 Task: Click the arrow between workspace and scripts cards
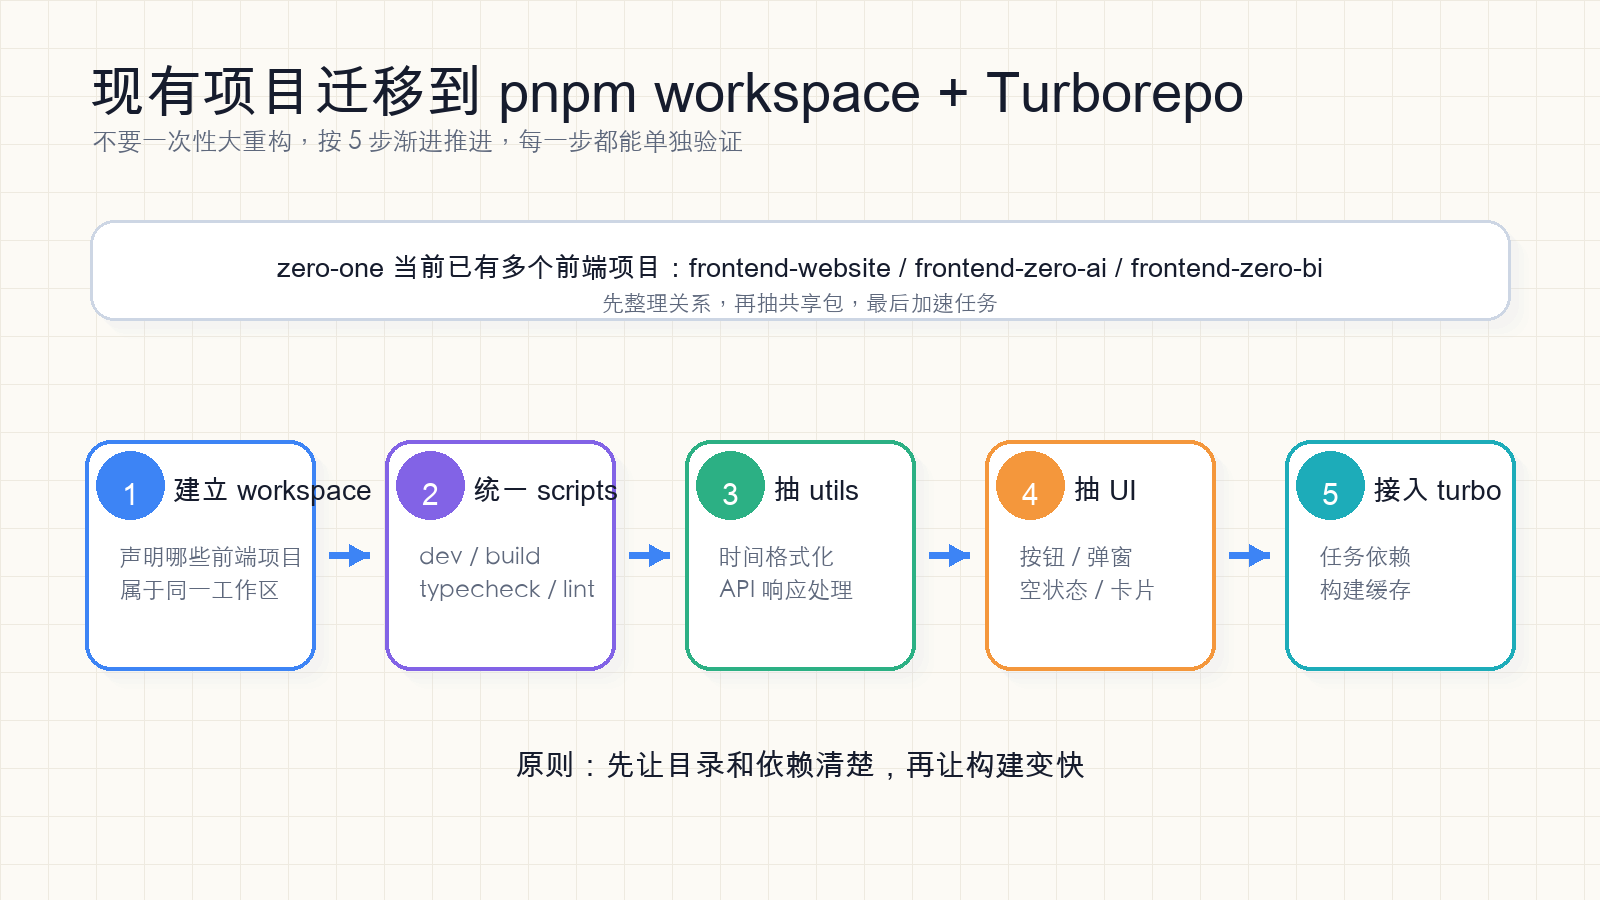tap(350, 555)
